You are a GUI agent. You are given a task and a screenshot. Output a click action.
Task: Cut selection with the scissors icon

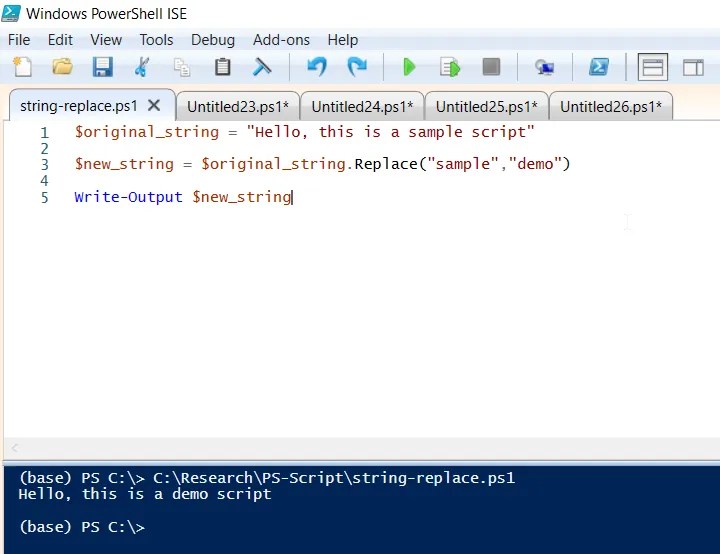(142, 67)
